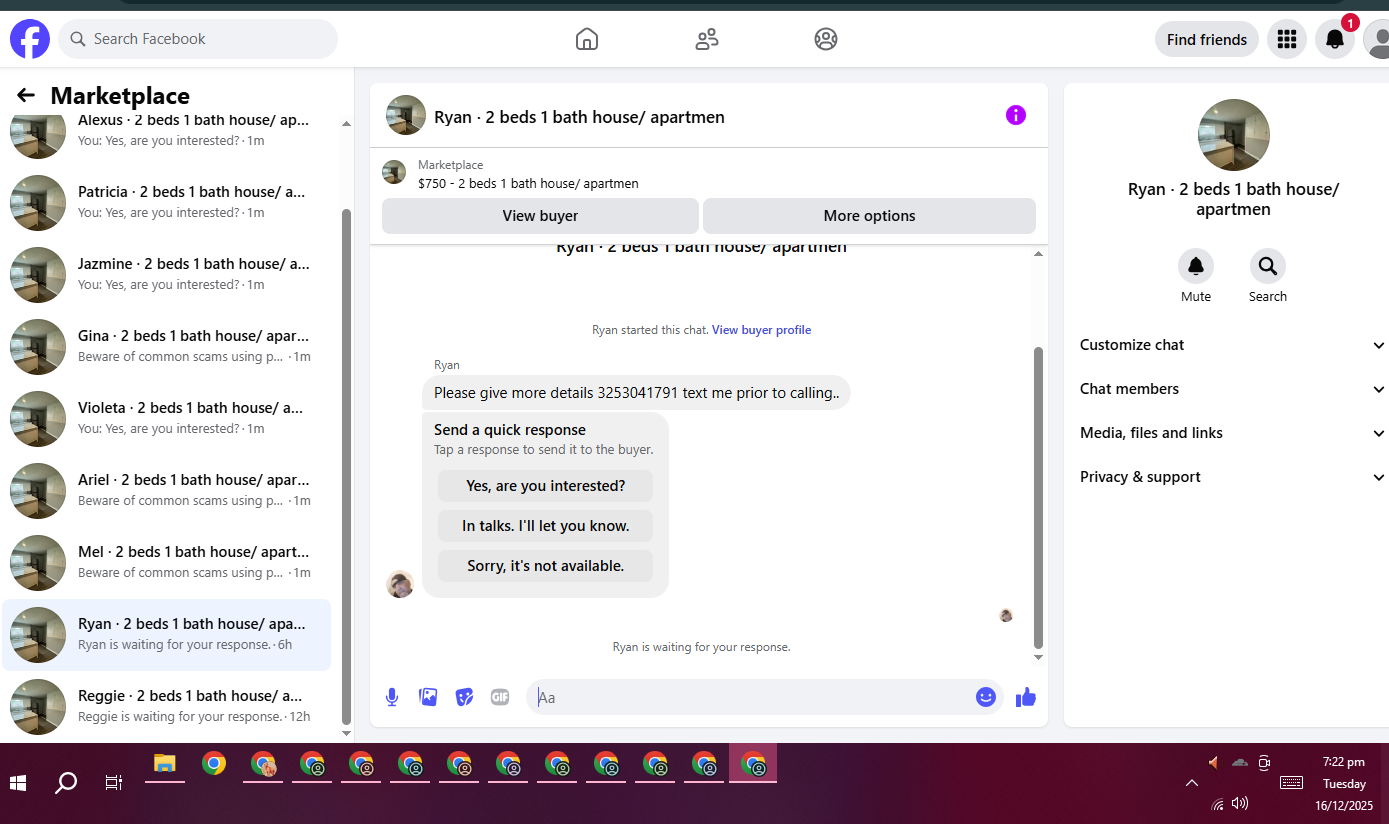Select the Ryan conversation
Viewport: 1389px width, 824px height.
167,635
